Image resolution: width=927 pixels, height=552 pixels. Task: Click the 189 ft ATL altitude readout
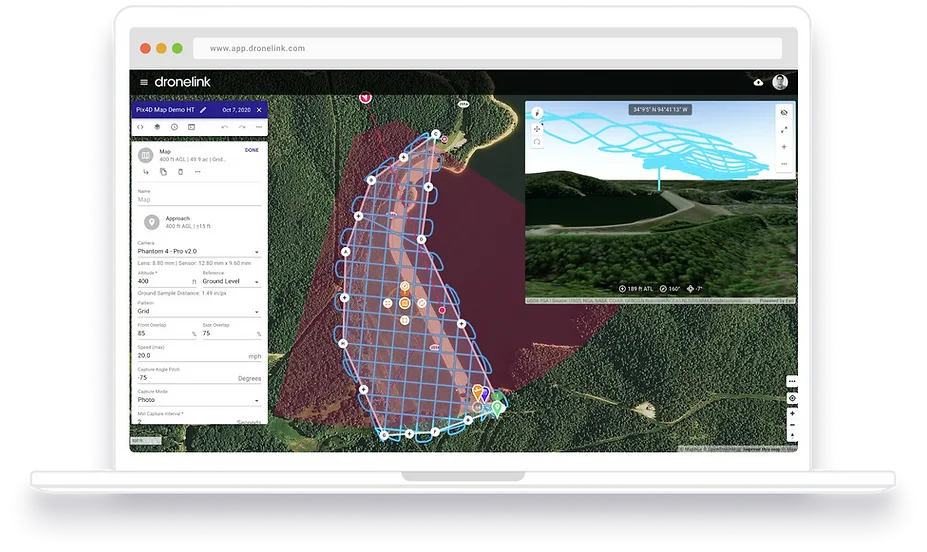(x=636, y=289)
